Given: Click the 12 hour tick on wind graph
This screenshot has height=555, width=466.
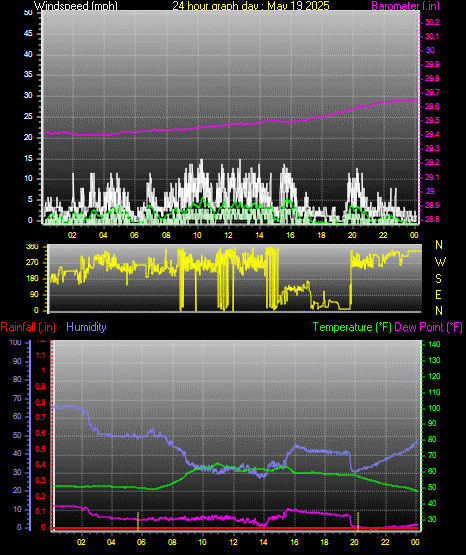Looking at the screenshot, I should 228,235.
